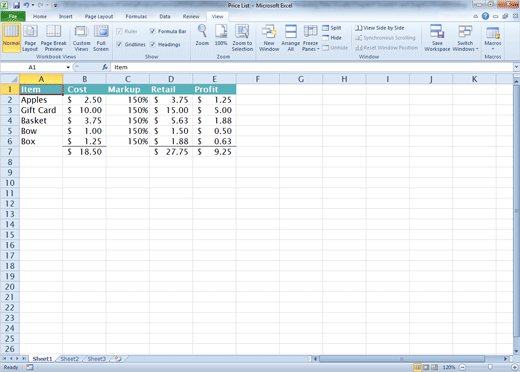
Task: Select column header C
Action: click(128, 79)
